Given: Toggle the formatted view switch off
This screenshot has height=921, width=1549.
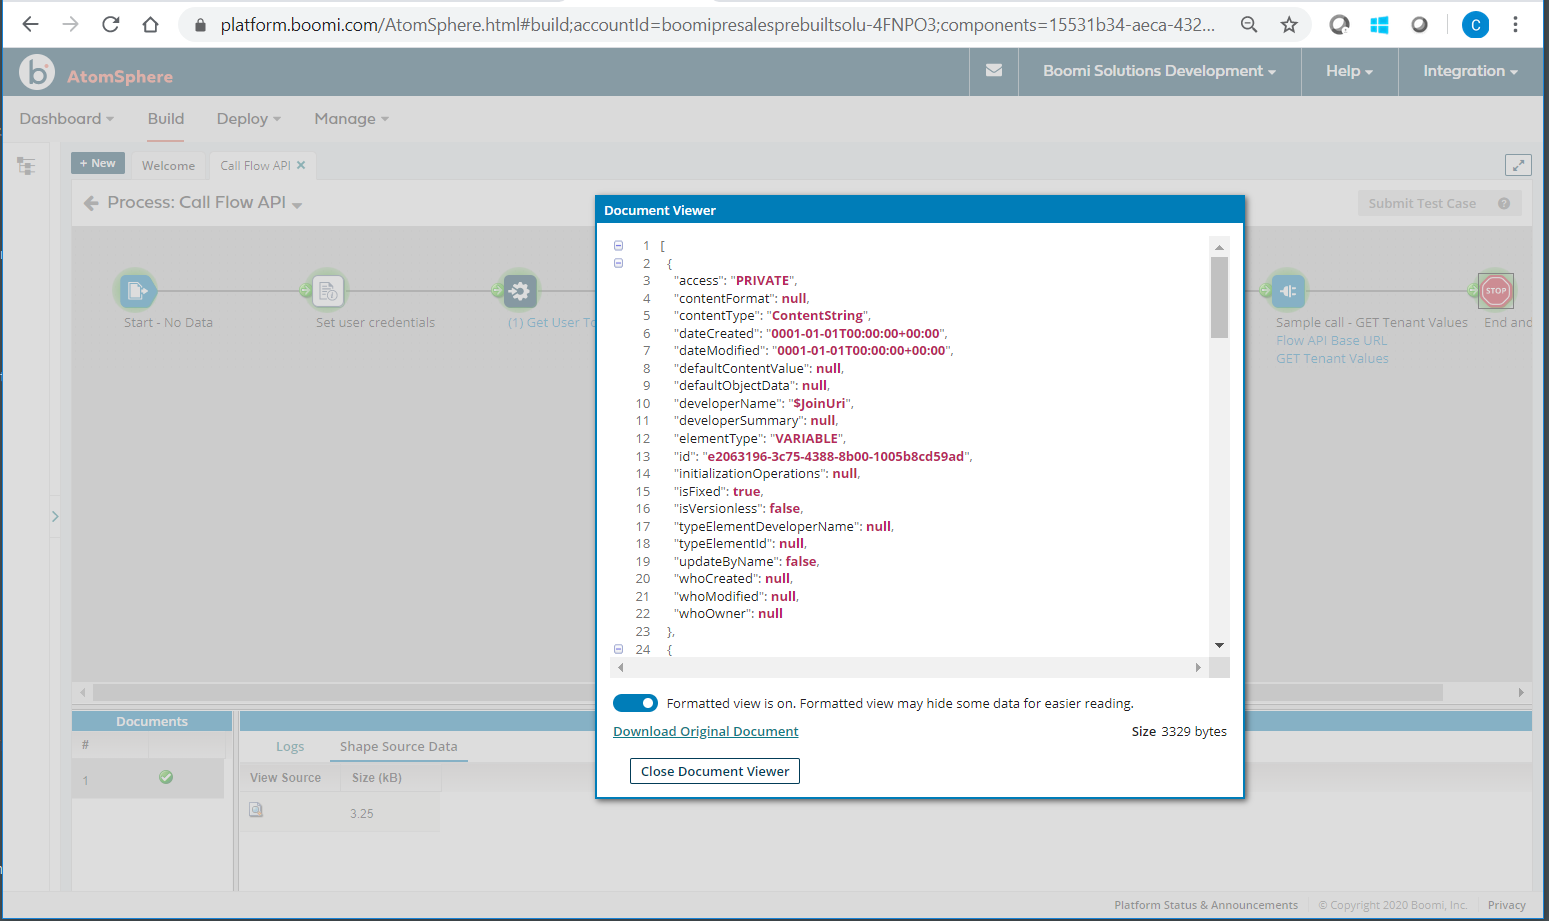Looking at the screenshot, I should pyautogui.click(x=635, y=703).
